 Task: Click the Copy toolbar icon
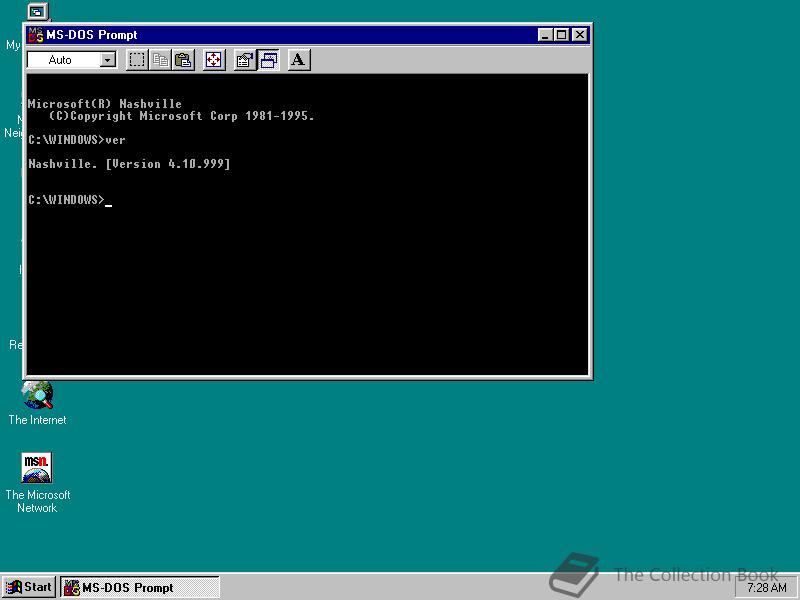[160, 60]
